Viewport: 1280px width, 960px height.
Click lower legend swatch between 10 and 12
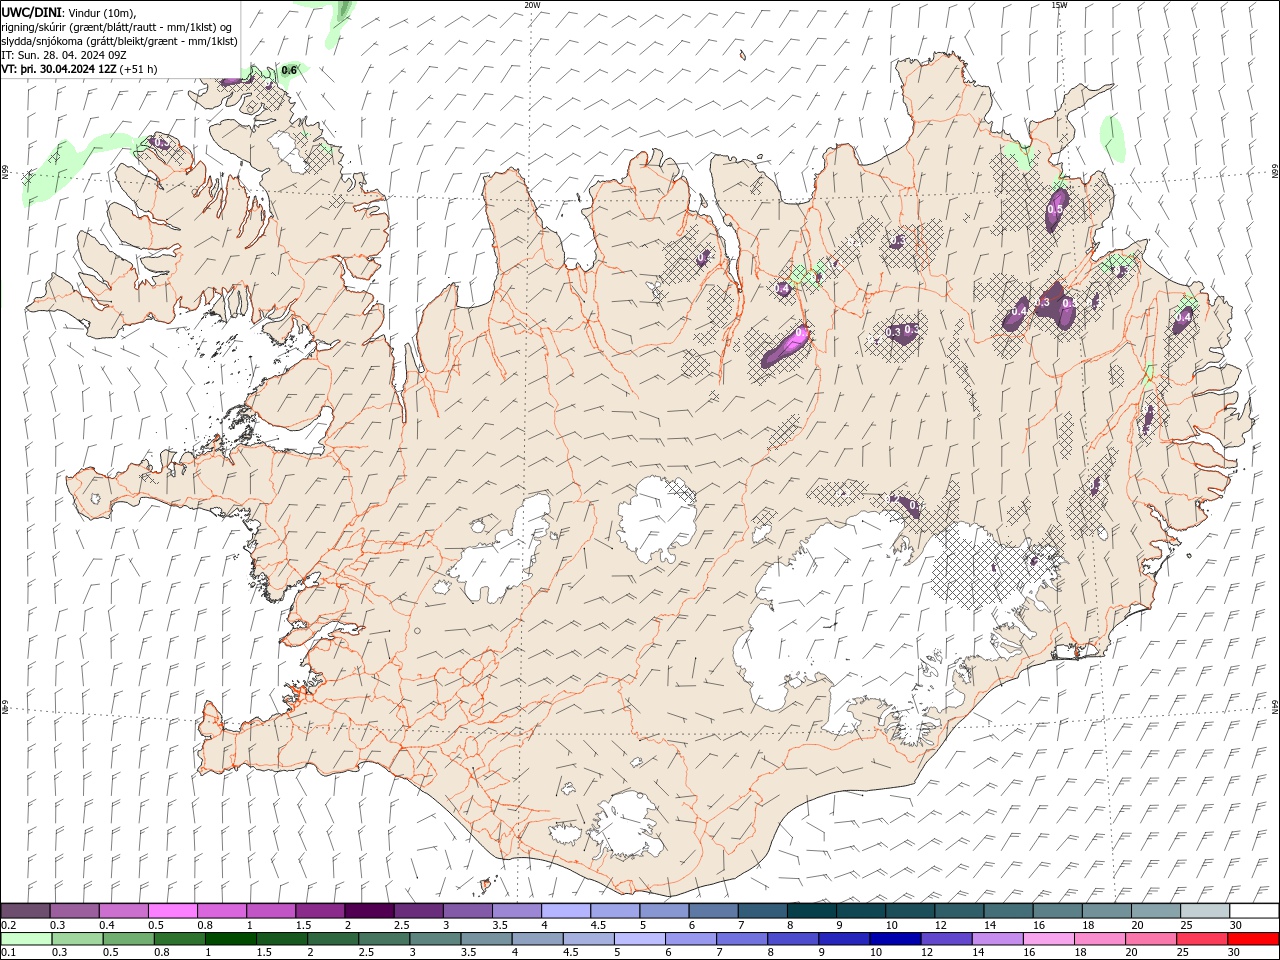point(894,939)
